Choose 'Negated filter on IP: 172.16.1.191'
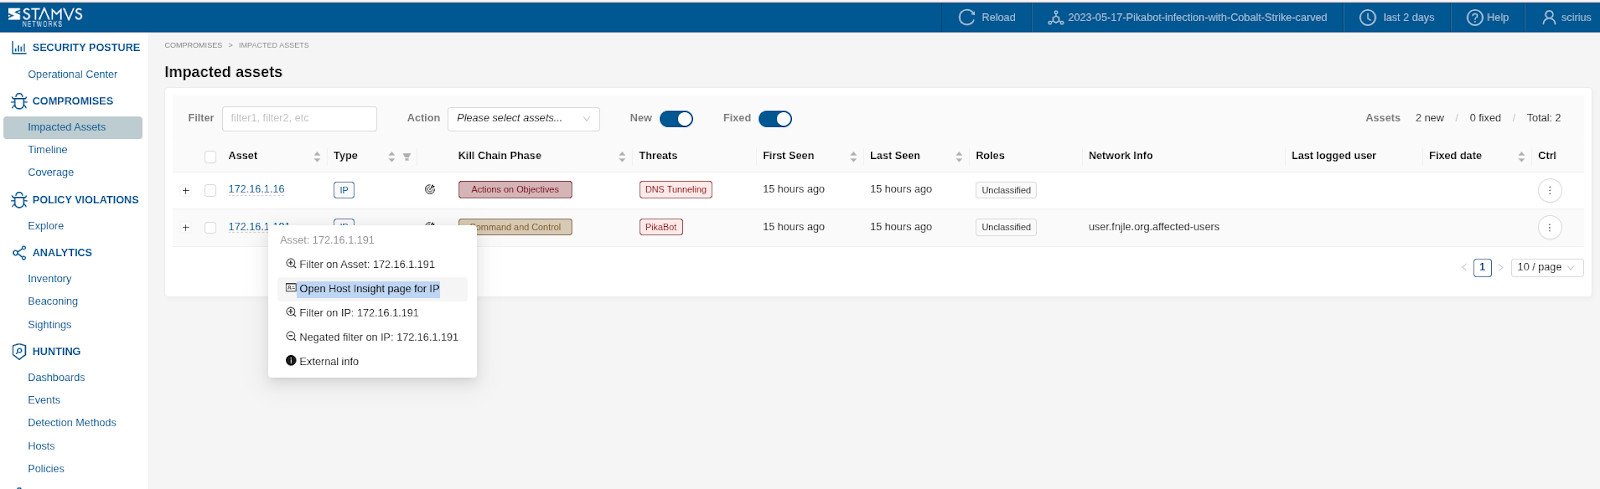This screenshot has height=489, width=1600. click(378, 337)
